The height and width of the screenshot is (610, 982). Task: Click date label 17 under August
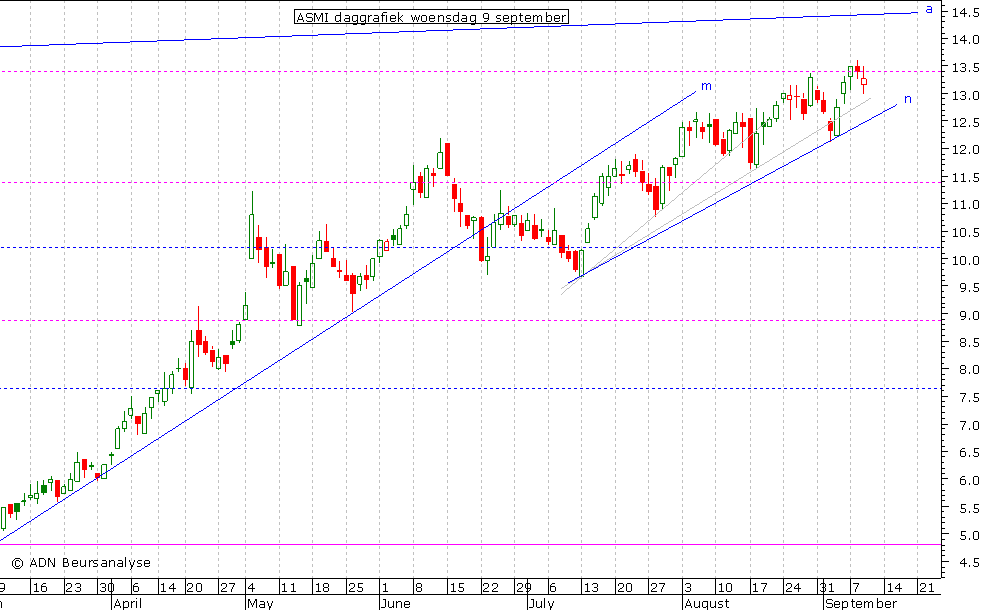coord(759,587)
